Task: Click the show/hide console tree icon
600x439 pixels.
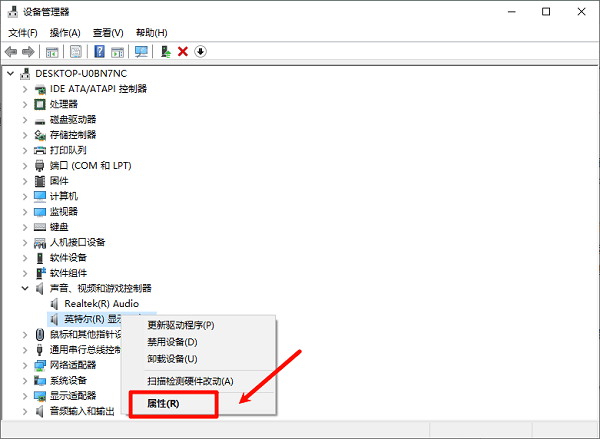Action: point(52,52)
